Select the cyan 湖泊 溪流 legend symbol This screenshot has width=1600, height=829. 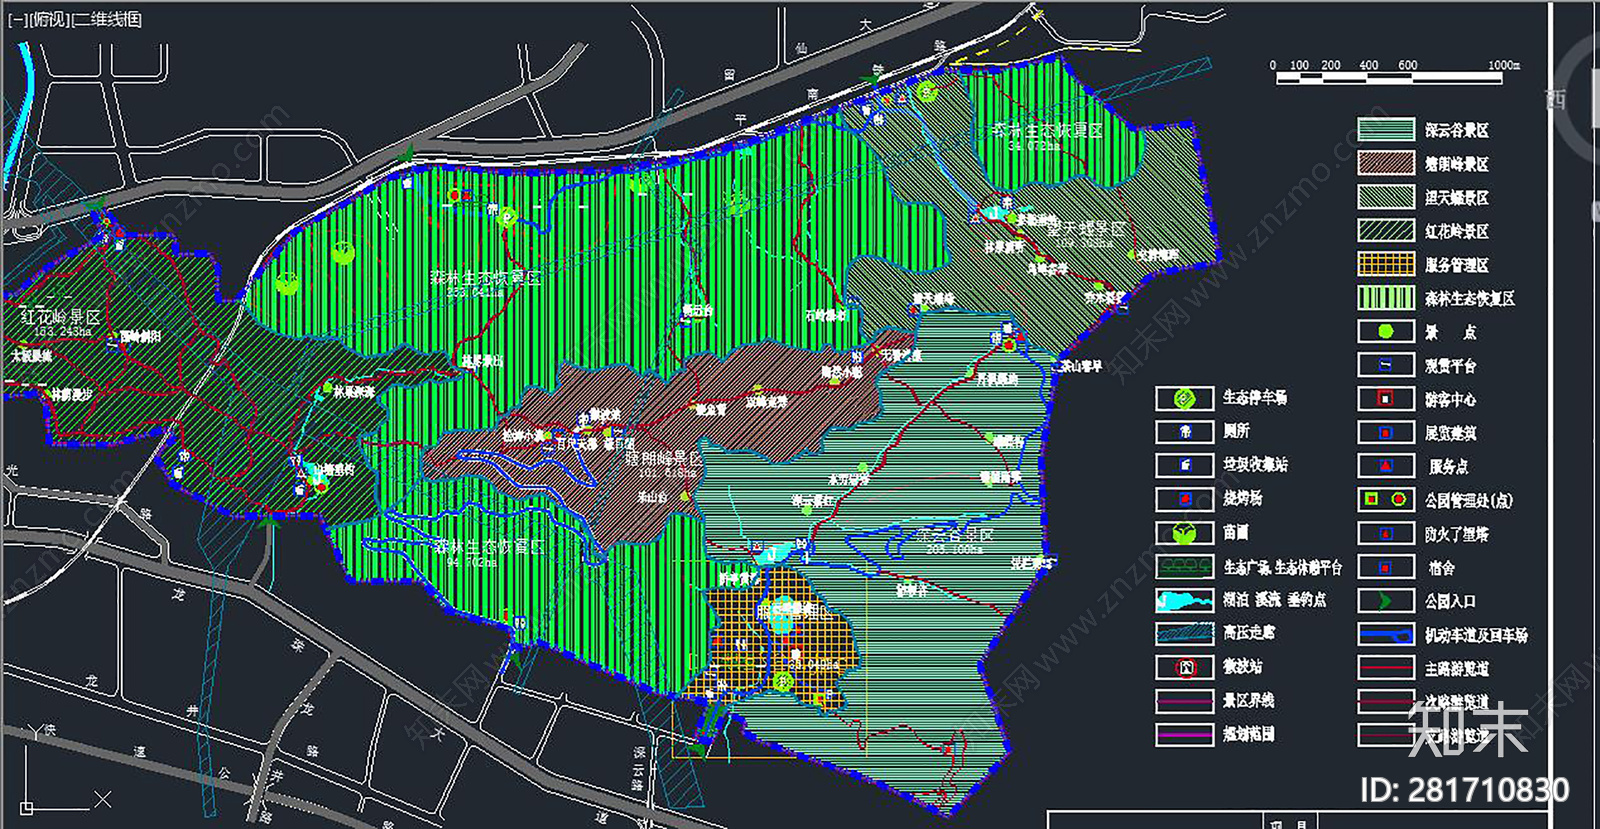(1184, 600)
